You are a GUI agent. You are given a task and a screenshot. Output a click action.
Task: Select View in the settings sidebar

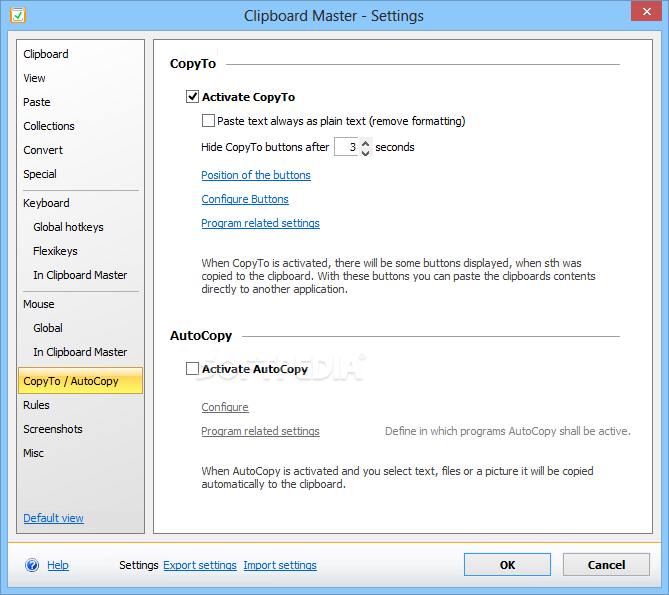tap(35, 78)
